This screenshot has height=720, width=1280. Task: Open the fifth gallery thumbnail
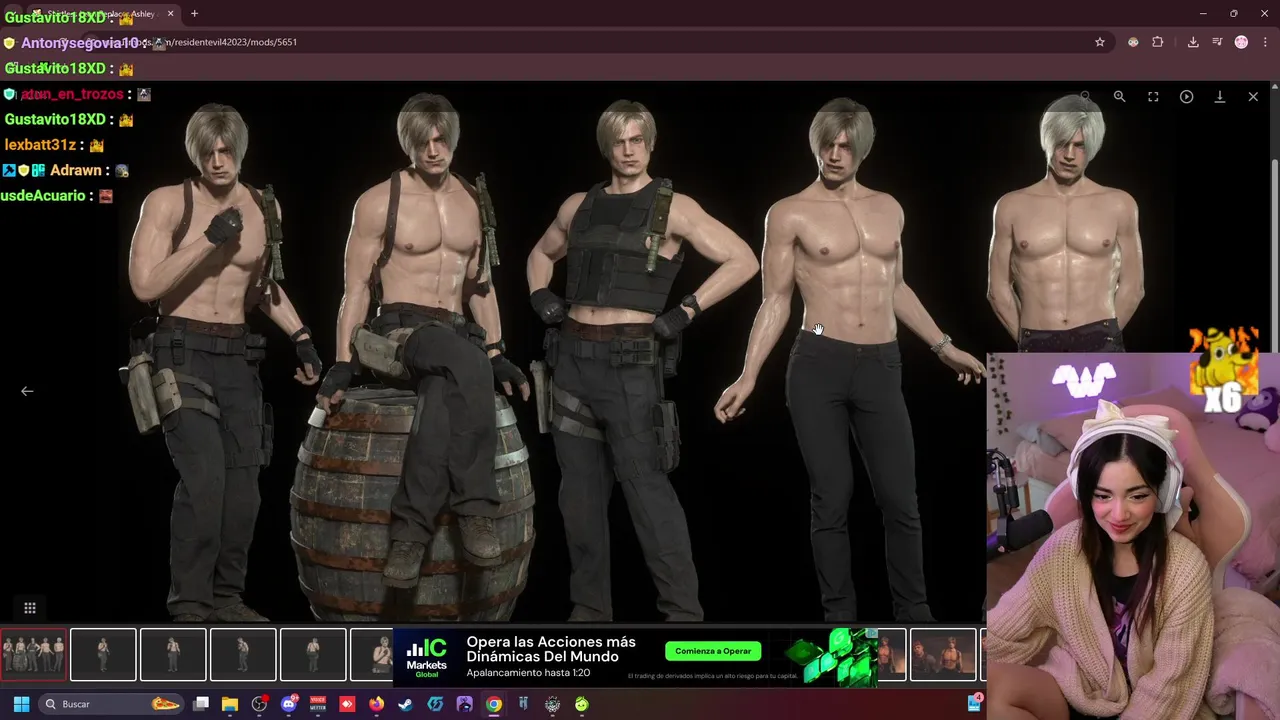[313, 655]
